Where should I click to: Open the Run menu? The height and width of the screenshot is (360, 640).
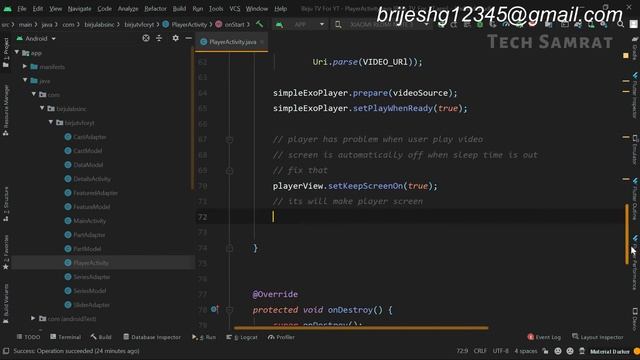pos(198,9)
